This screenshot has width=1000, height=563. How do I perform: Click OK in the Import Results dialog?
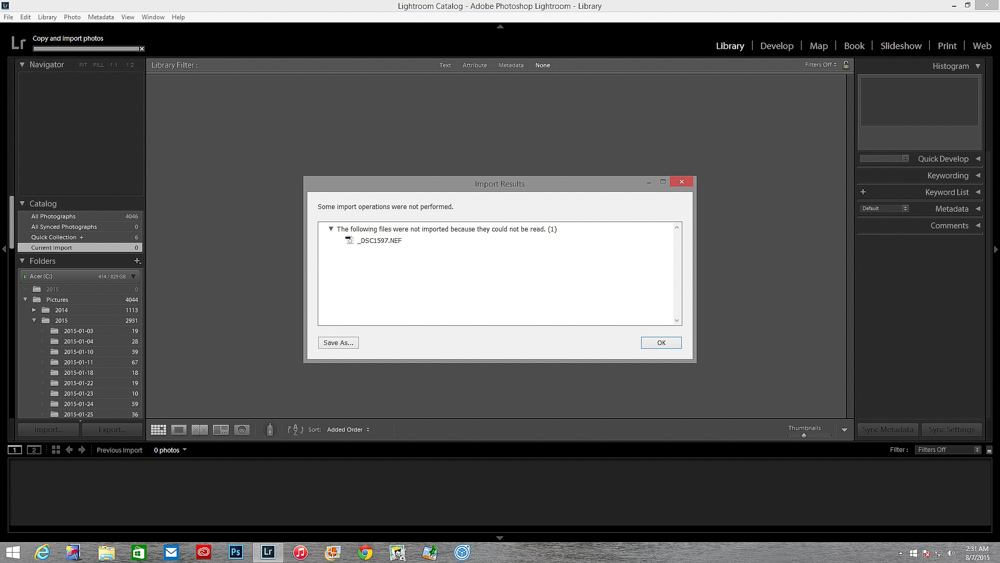click(661, 343)
